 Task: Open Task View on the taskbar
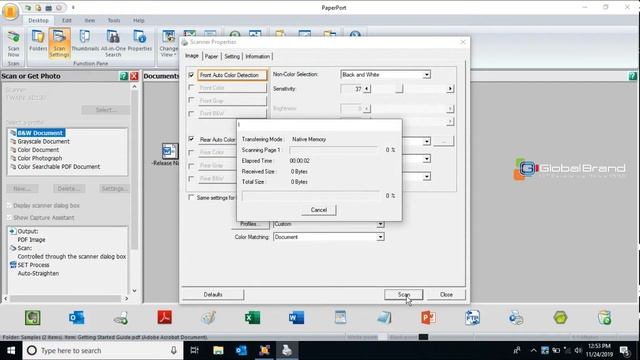(x=195, y=350)
